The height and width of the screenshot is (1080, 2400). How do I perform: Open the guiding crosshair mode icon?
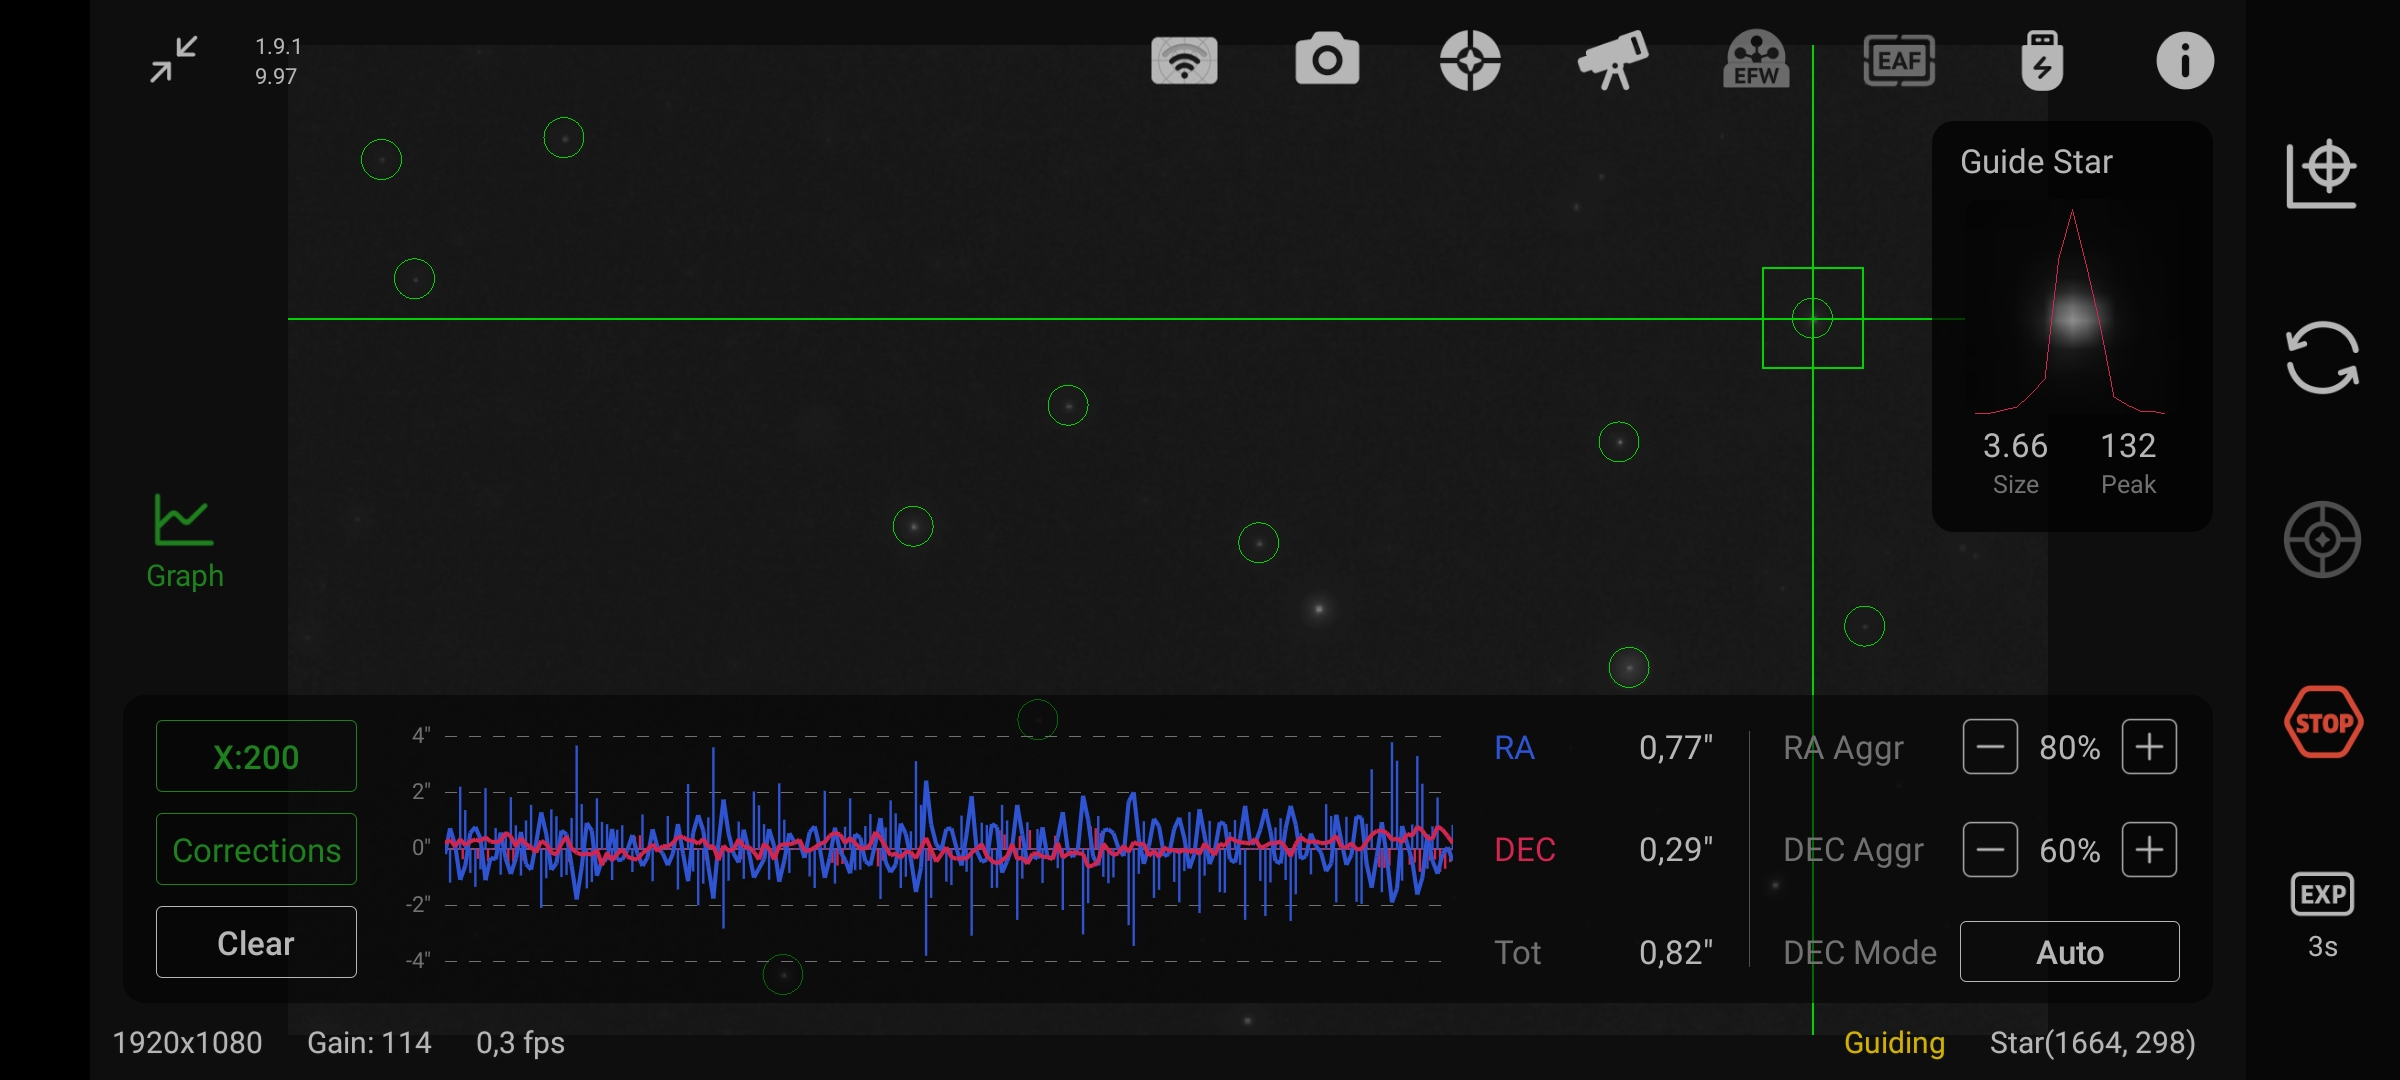click(1470, 61)
